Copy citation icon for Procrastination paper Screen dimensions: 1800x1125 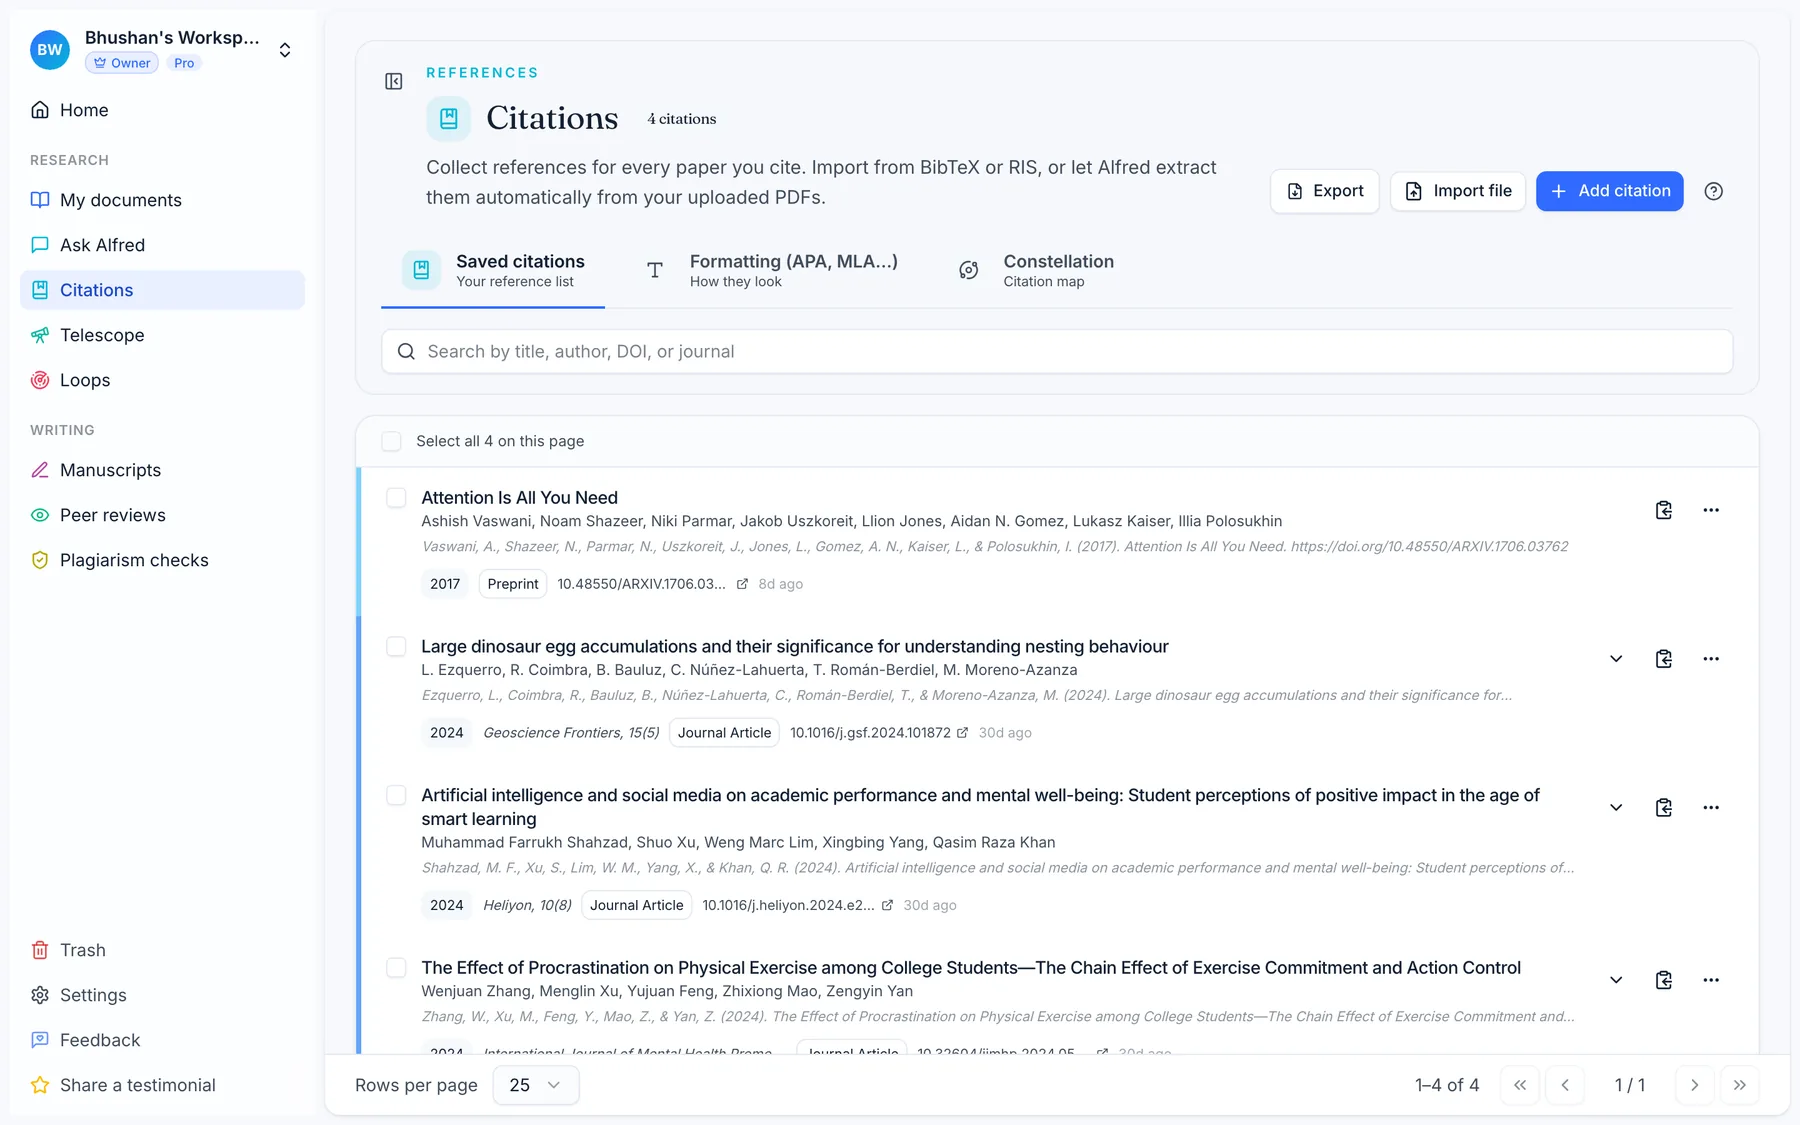pos(1663,980)
